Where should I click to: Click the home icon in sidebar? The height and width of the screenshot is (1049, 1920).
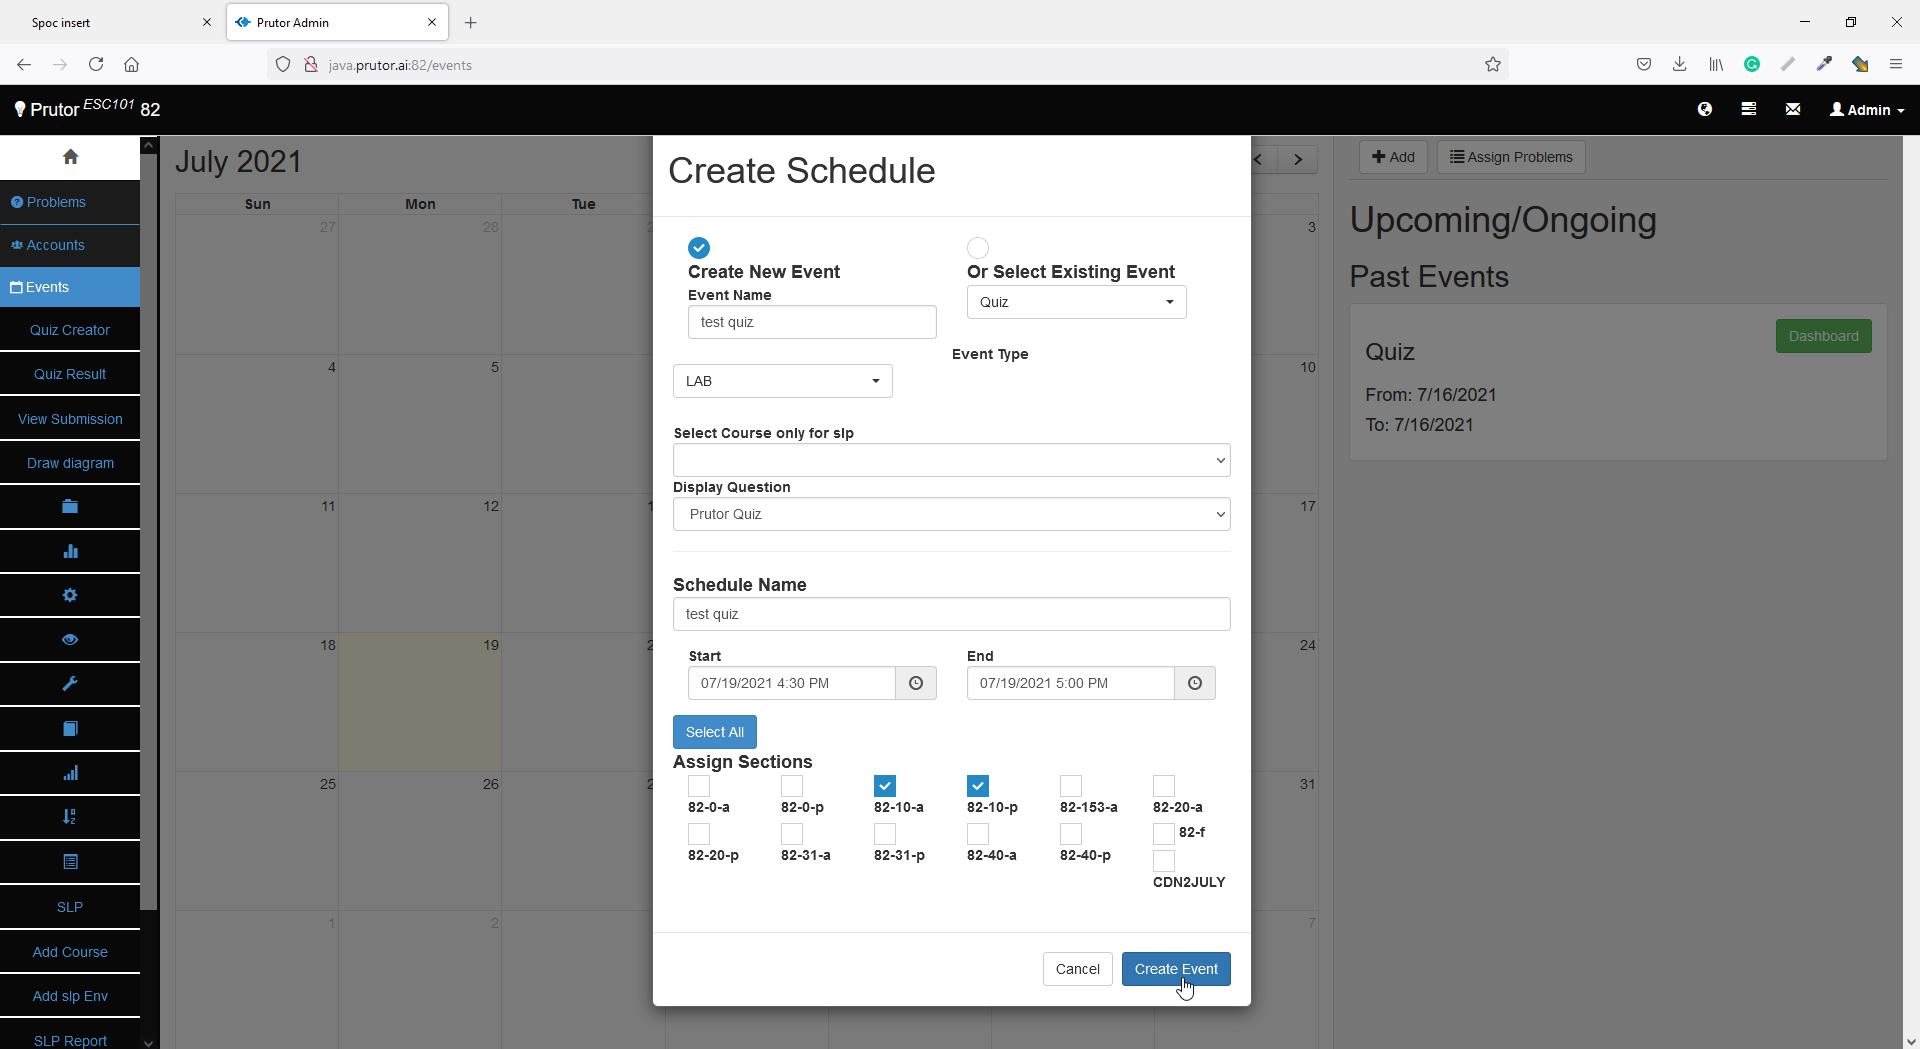(70, 157)
